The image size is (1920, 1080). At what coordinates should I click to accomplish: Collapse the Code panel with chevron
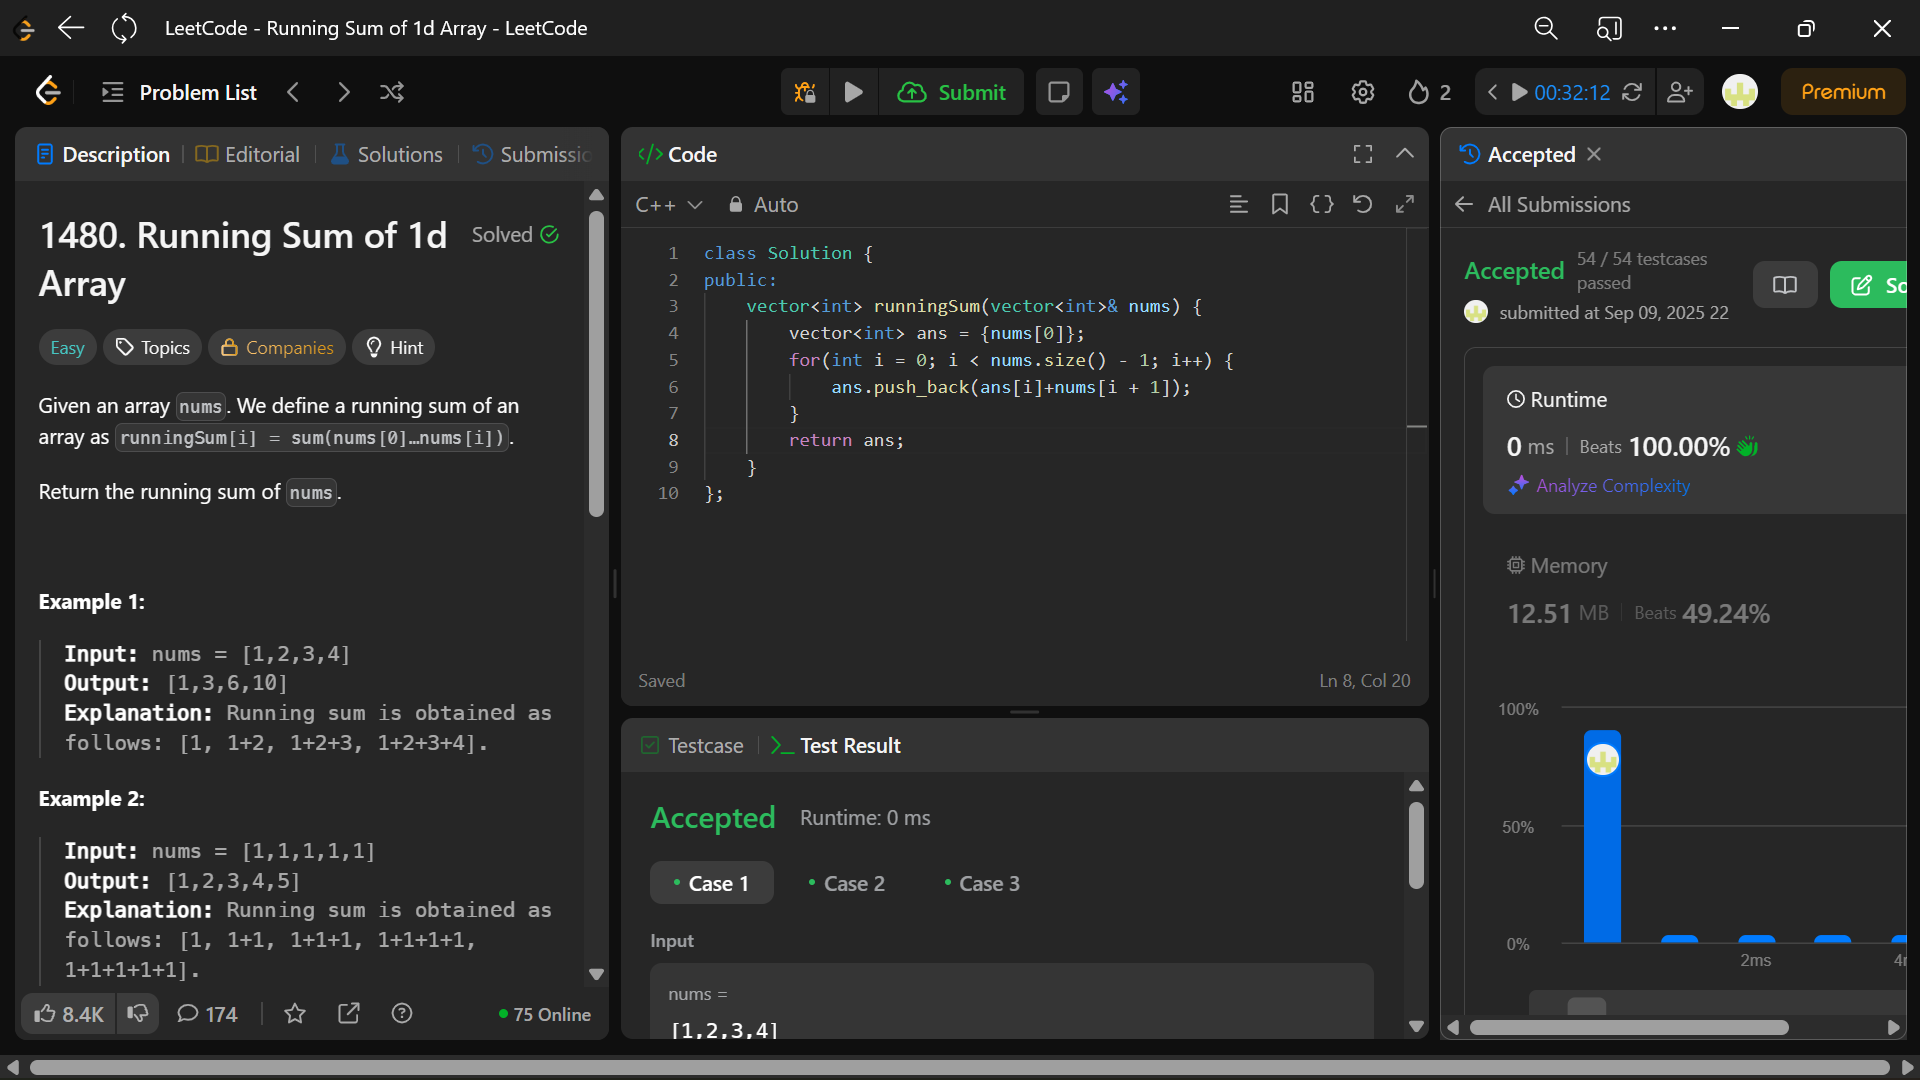(1405, 154)
